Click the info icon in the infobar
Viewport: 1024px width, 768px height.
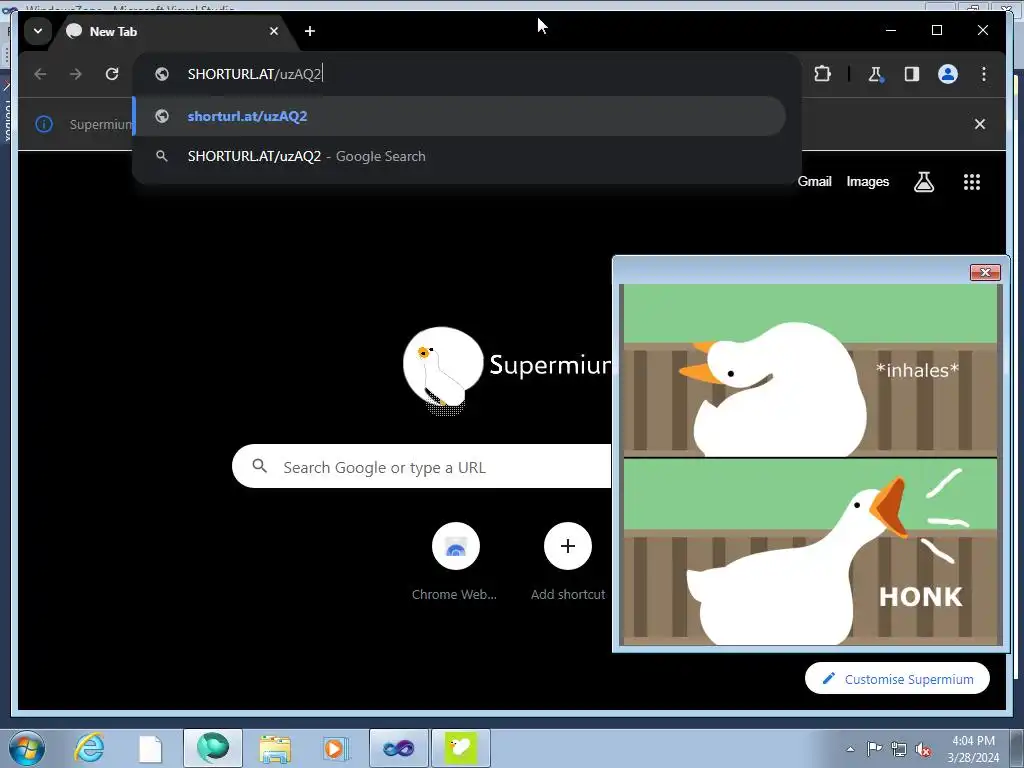44,124
